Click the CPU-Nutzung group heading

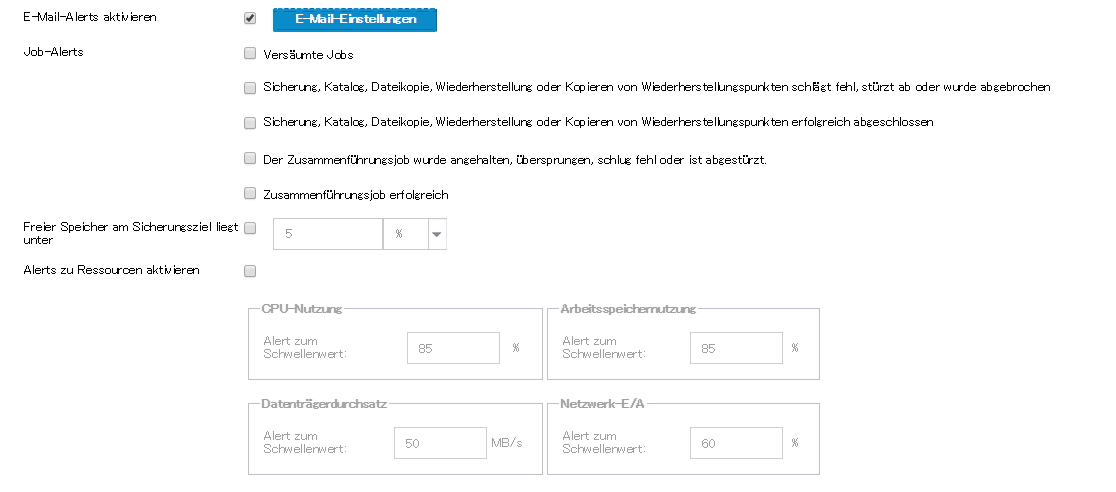click(x=302, y=309)
